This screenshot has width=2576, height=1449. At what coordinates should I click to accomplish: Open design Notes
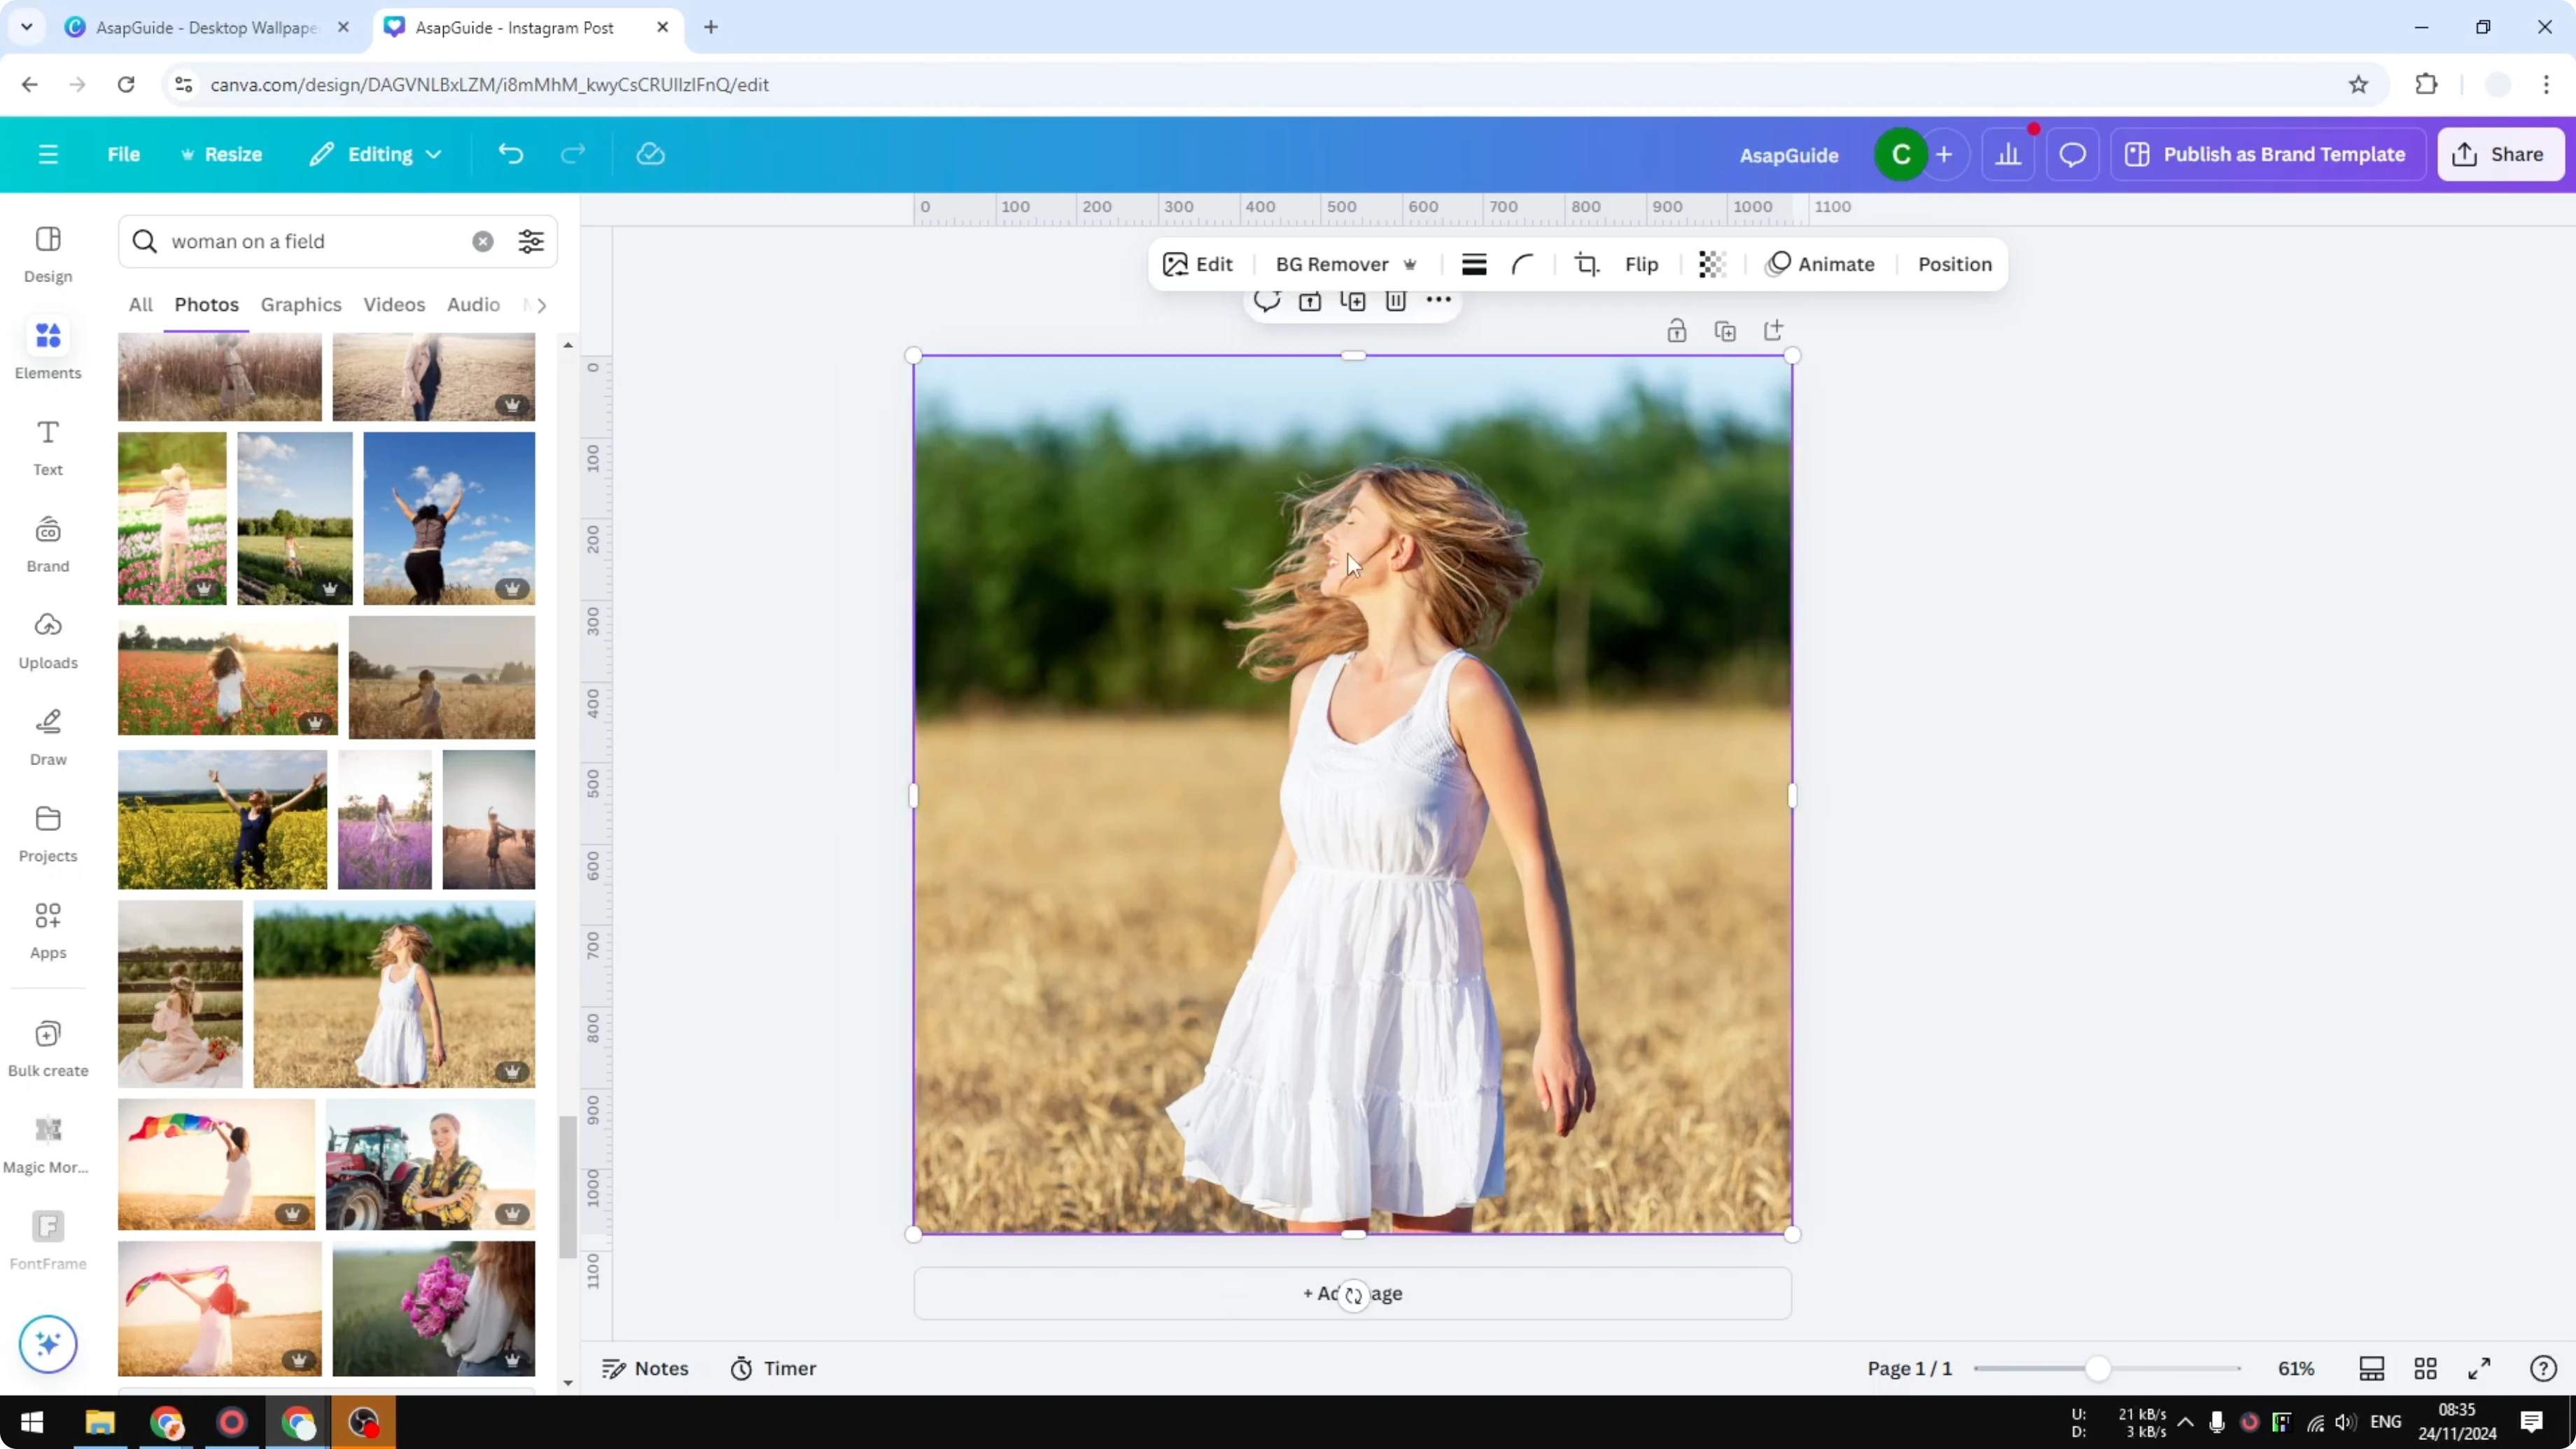645,1368
